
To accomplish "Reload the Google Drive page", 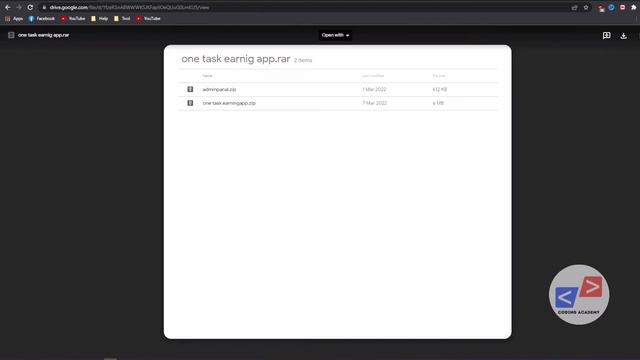I will (x=30, y=7).
